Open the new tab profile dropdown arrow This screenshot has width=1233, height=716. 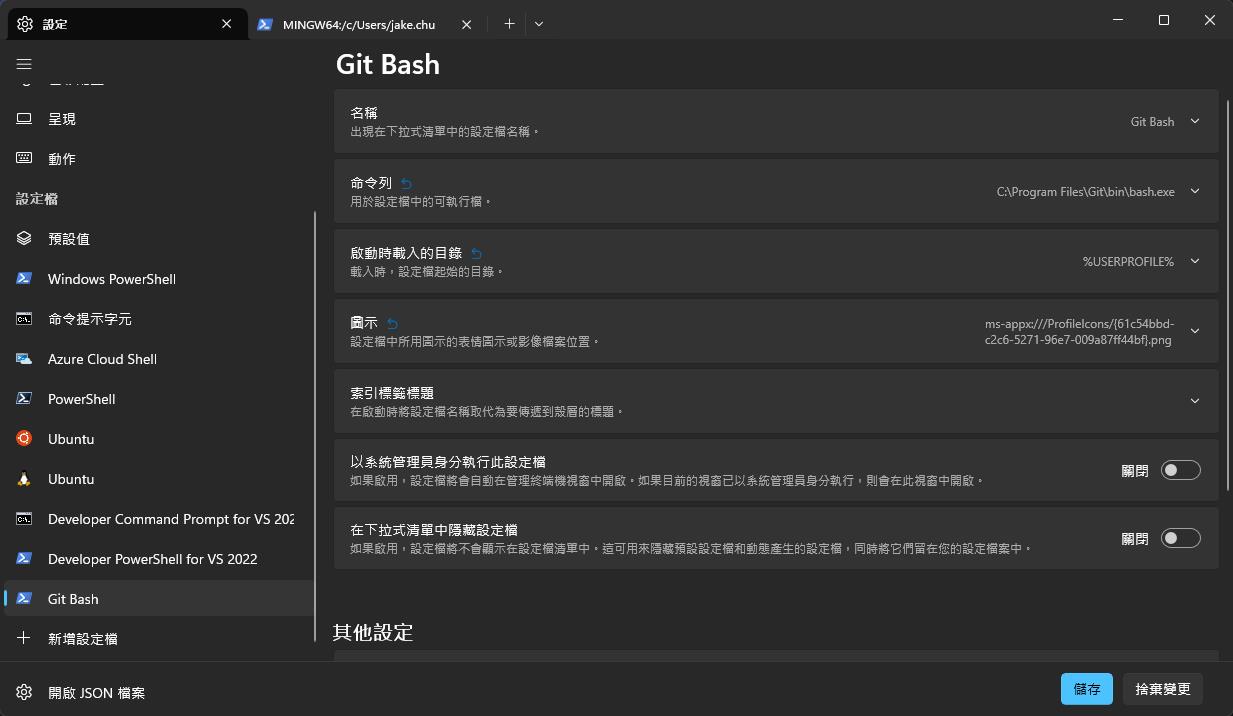(539, 24)
